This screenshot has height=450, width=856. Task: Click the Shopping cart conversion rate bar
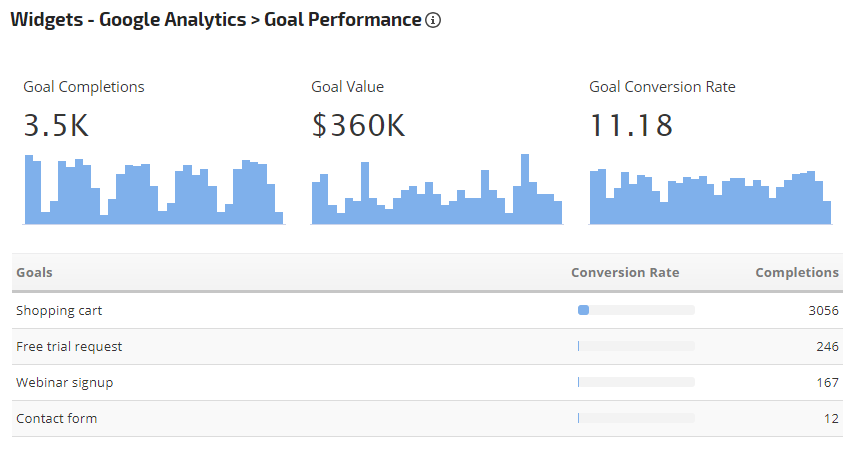[x=636, y=311]
